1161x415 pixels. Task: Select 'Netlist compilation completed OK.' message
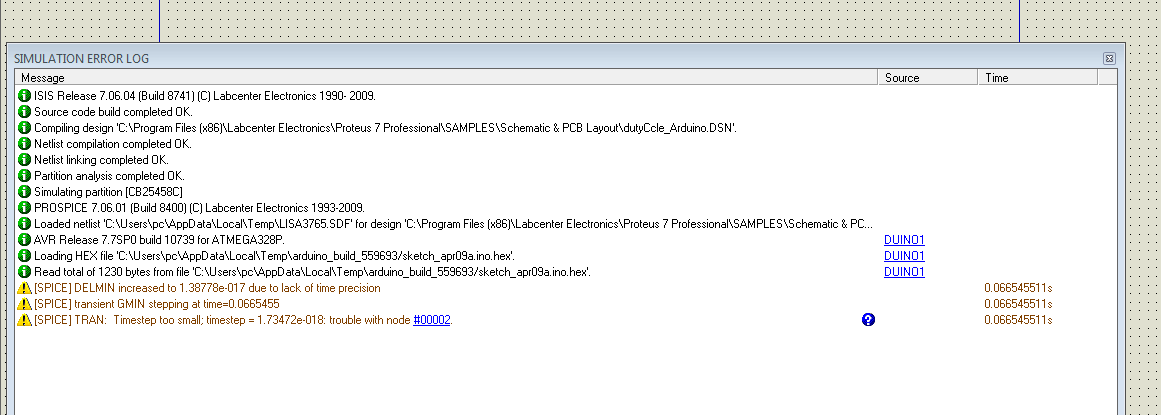pyautogui.click(x=113, y=144)
